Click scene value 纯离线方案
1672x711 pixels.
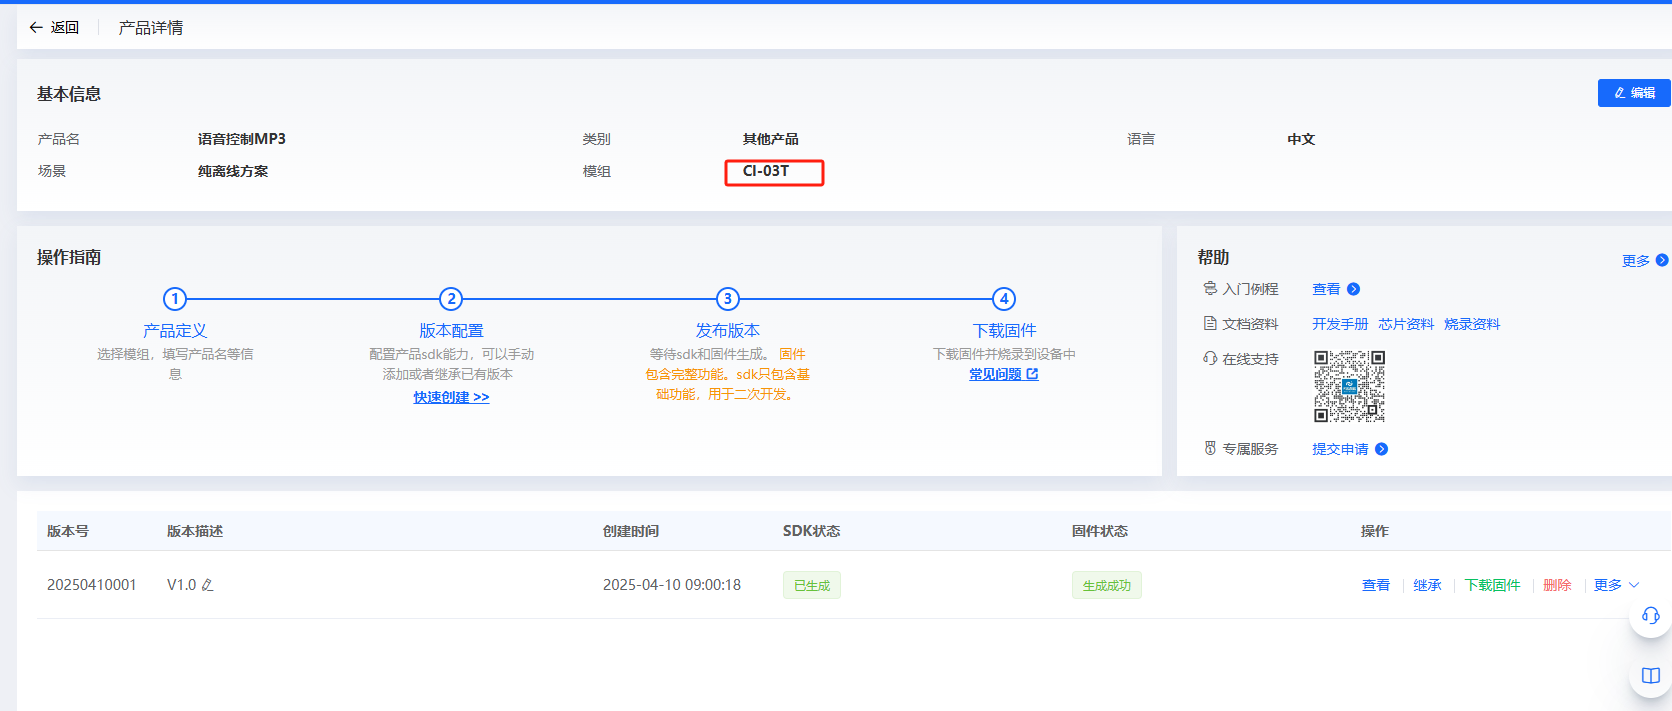pos(233,171)
